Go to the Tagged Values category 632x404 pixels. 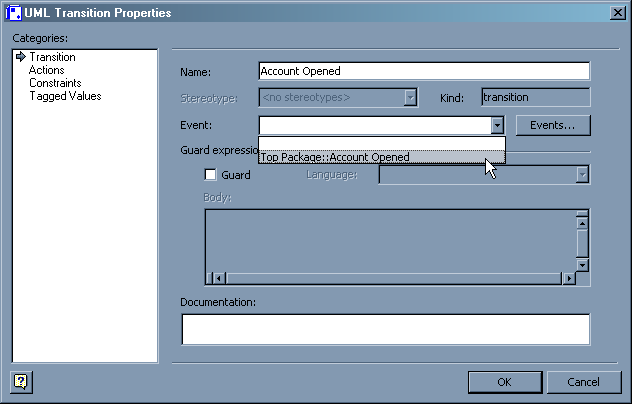(64, 97)
